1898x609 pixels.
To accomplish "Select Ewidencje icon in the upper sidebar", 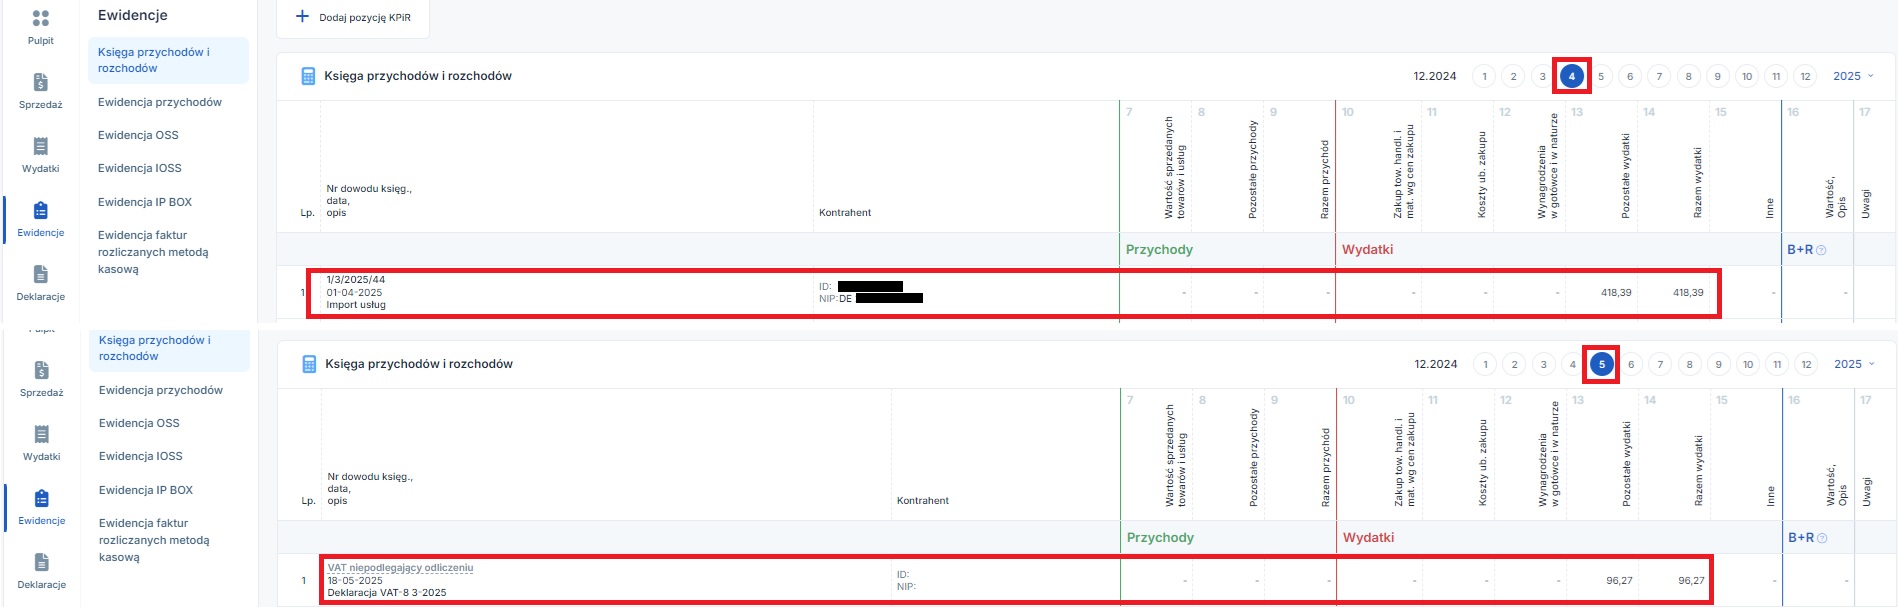I will pos(41,211).
